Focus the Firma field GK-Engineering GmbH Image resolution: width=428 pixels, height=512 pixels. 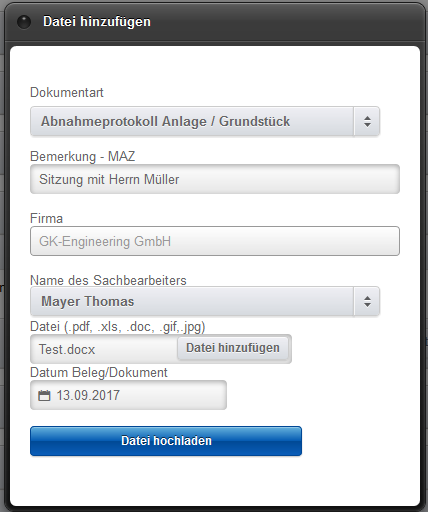pyautogui.click(x=215, y=241)
